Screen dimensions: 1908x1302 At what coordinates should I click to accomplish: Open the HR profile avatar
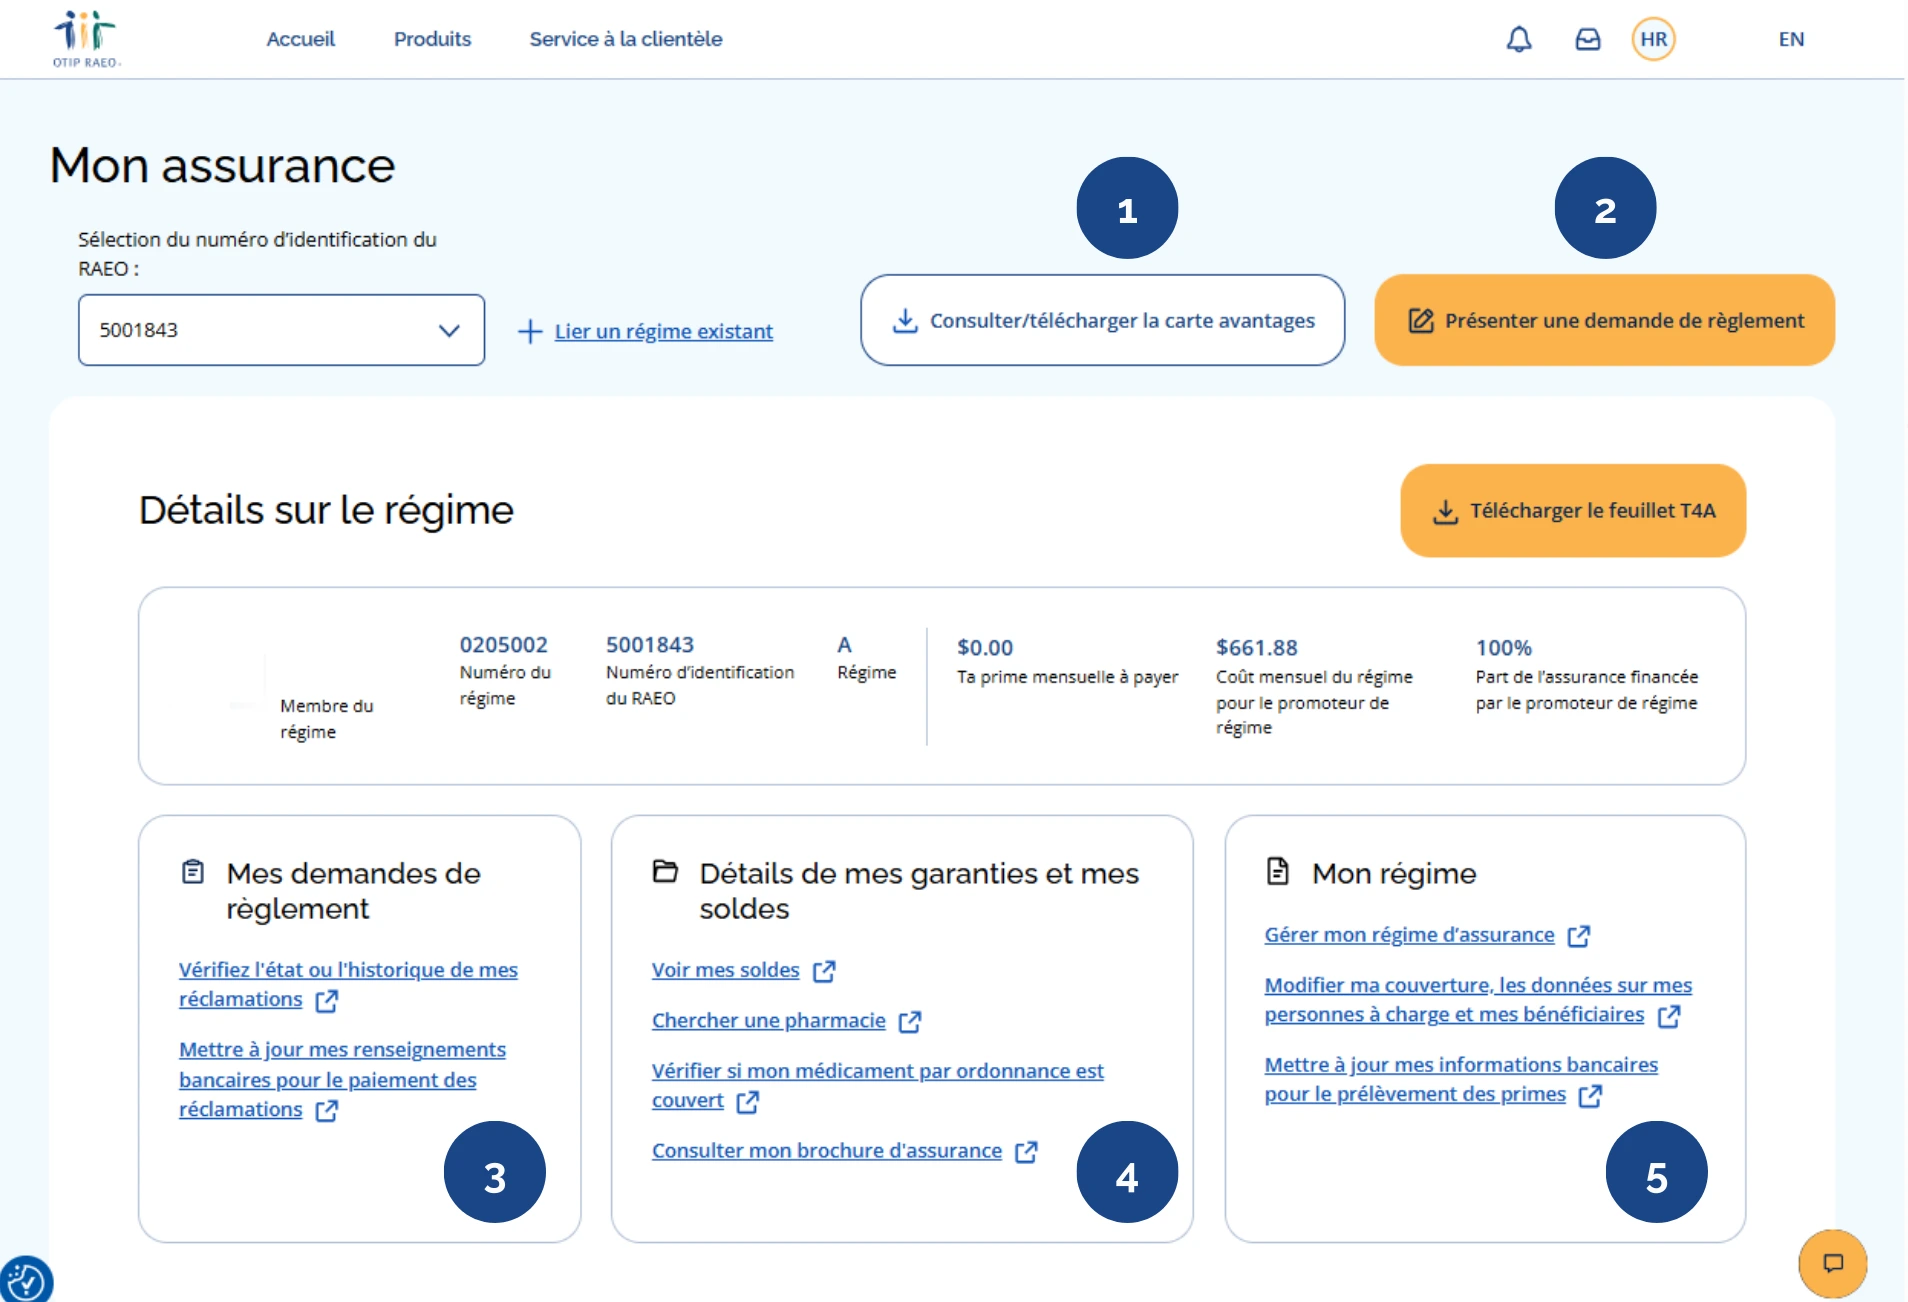(x=1653, y=39)
